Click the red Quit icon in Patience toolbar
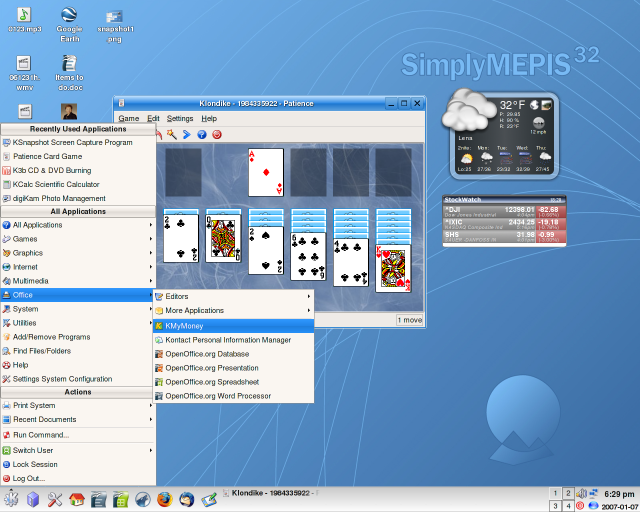The height and width of the screenshot is (512, 640). [217, 134]
